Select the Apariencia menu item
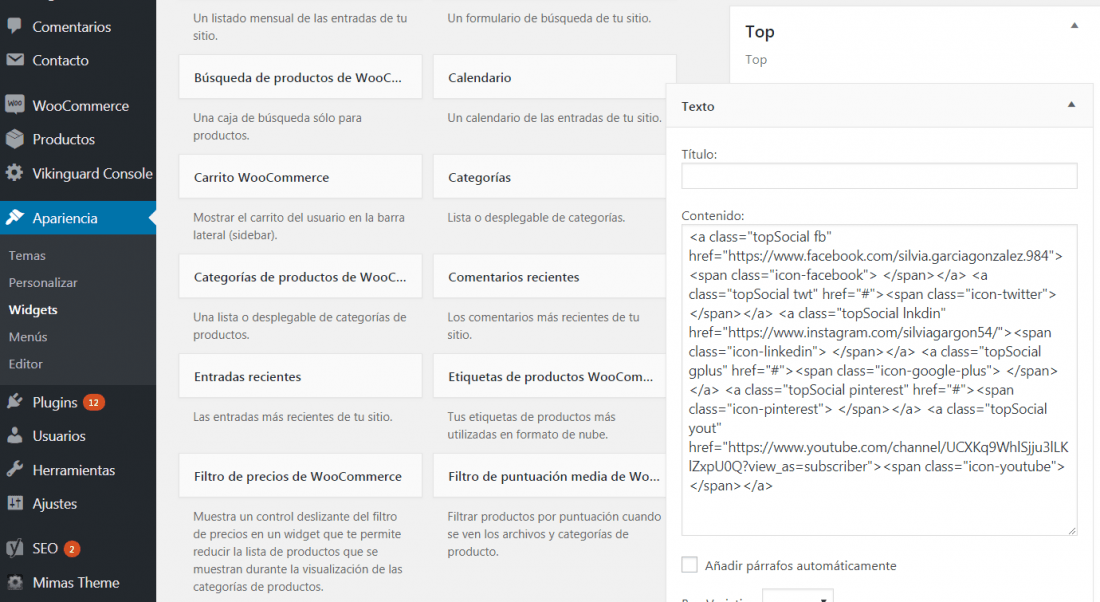The height and width of the screenshot is (602, 1100). tap(78, 218)
